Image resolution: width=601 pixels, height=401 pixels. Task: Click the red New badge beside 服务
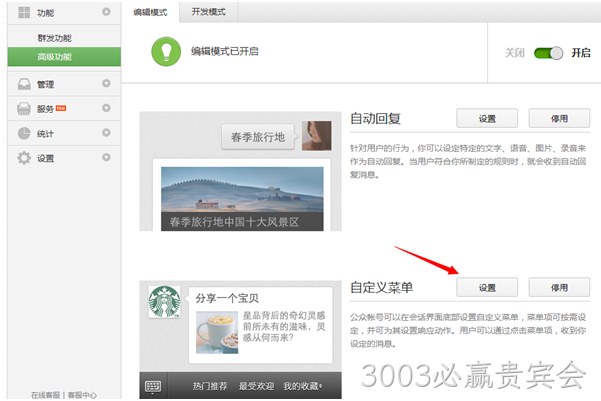pyautogui.click(x=61, y=108)
